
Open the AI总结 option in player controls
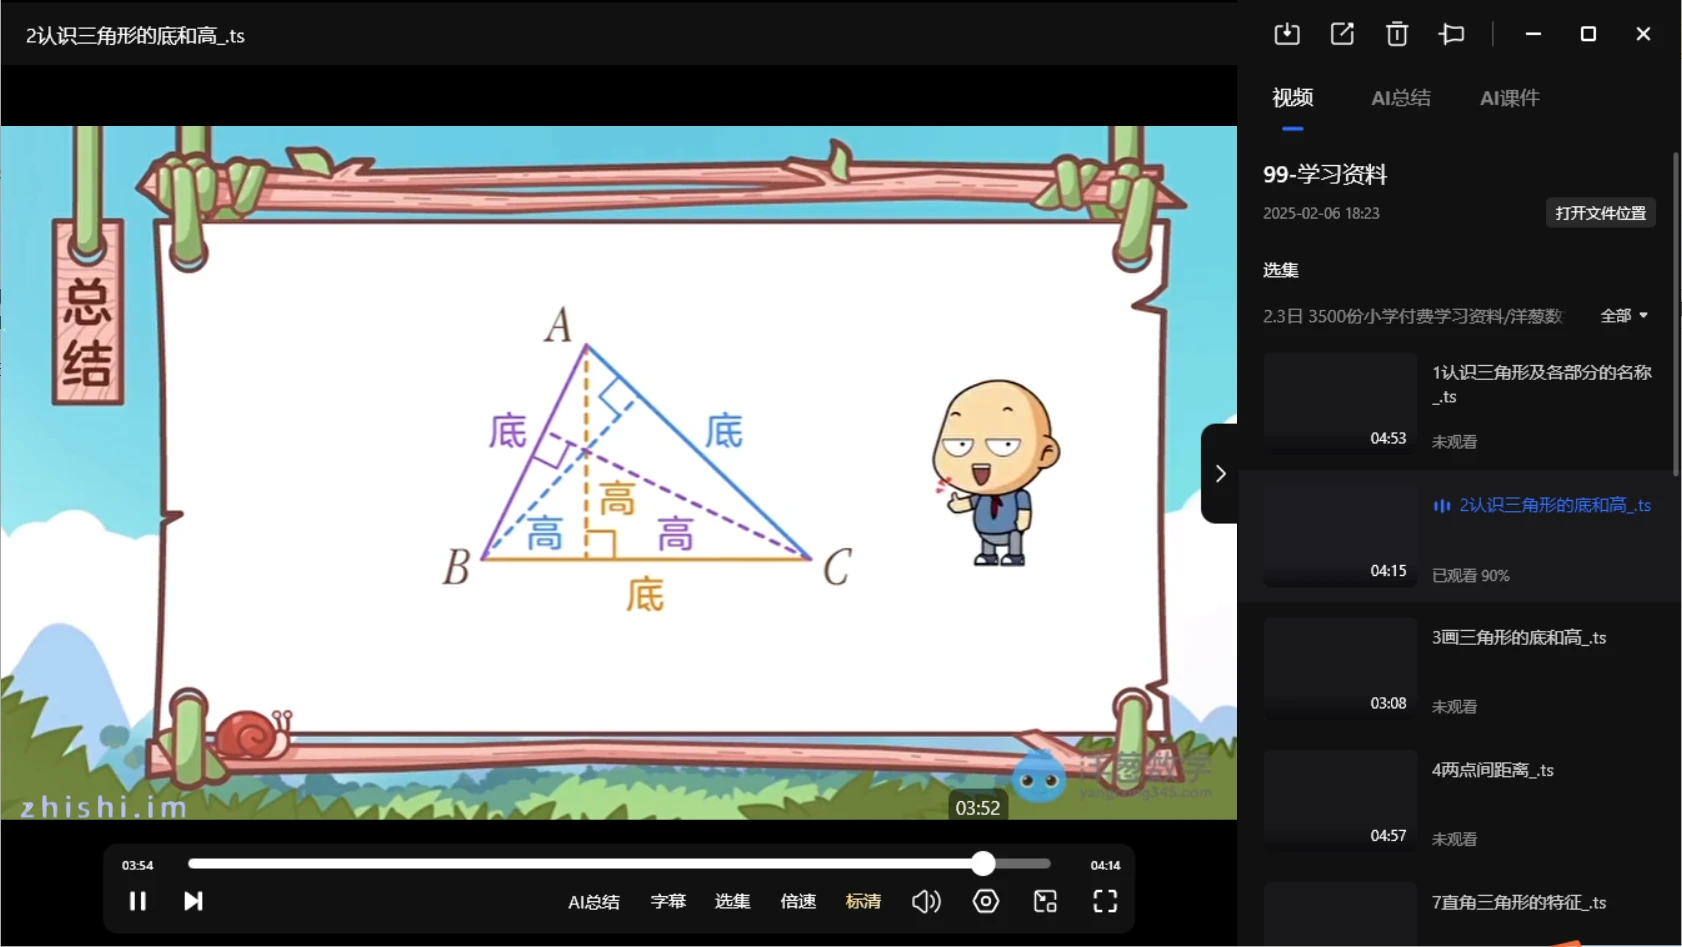coord(594,902)
